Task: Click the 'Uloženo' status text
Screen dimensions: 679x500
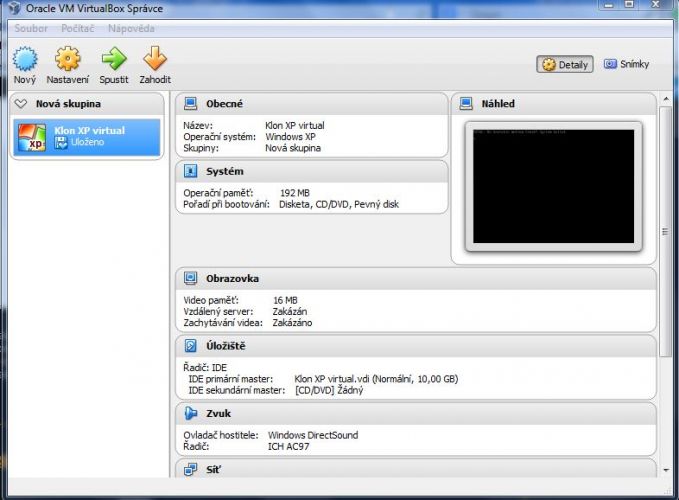Action: click(x=87, y=142)
